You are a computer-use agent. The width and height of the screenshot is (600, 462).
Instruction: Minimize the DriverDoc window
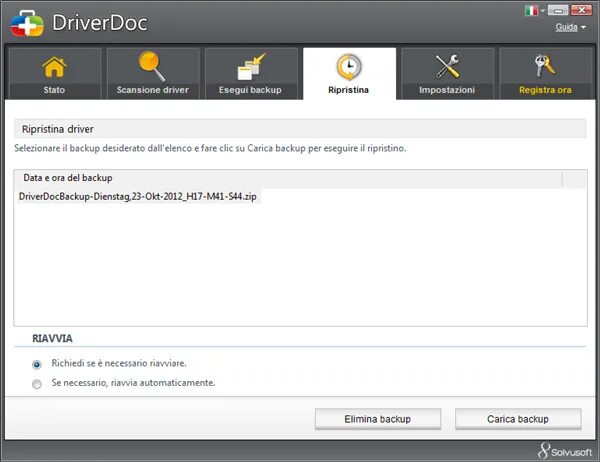558,10
